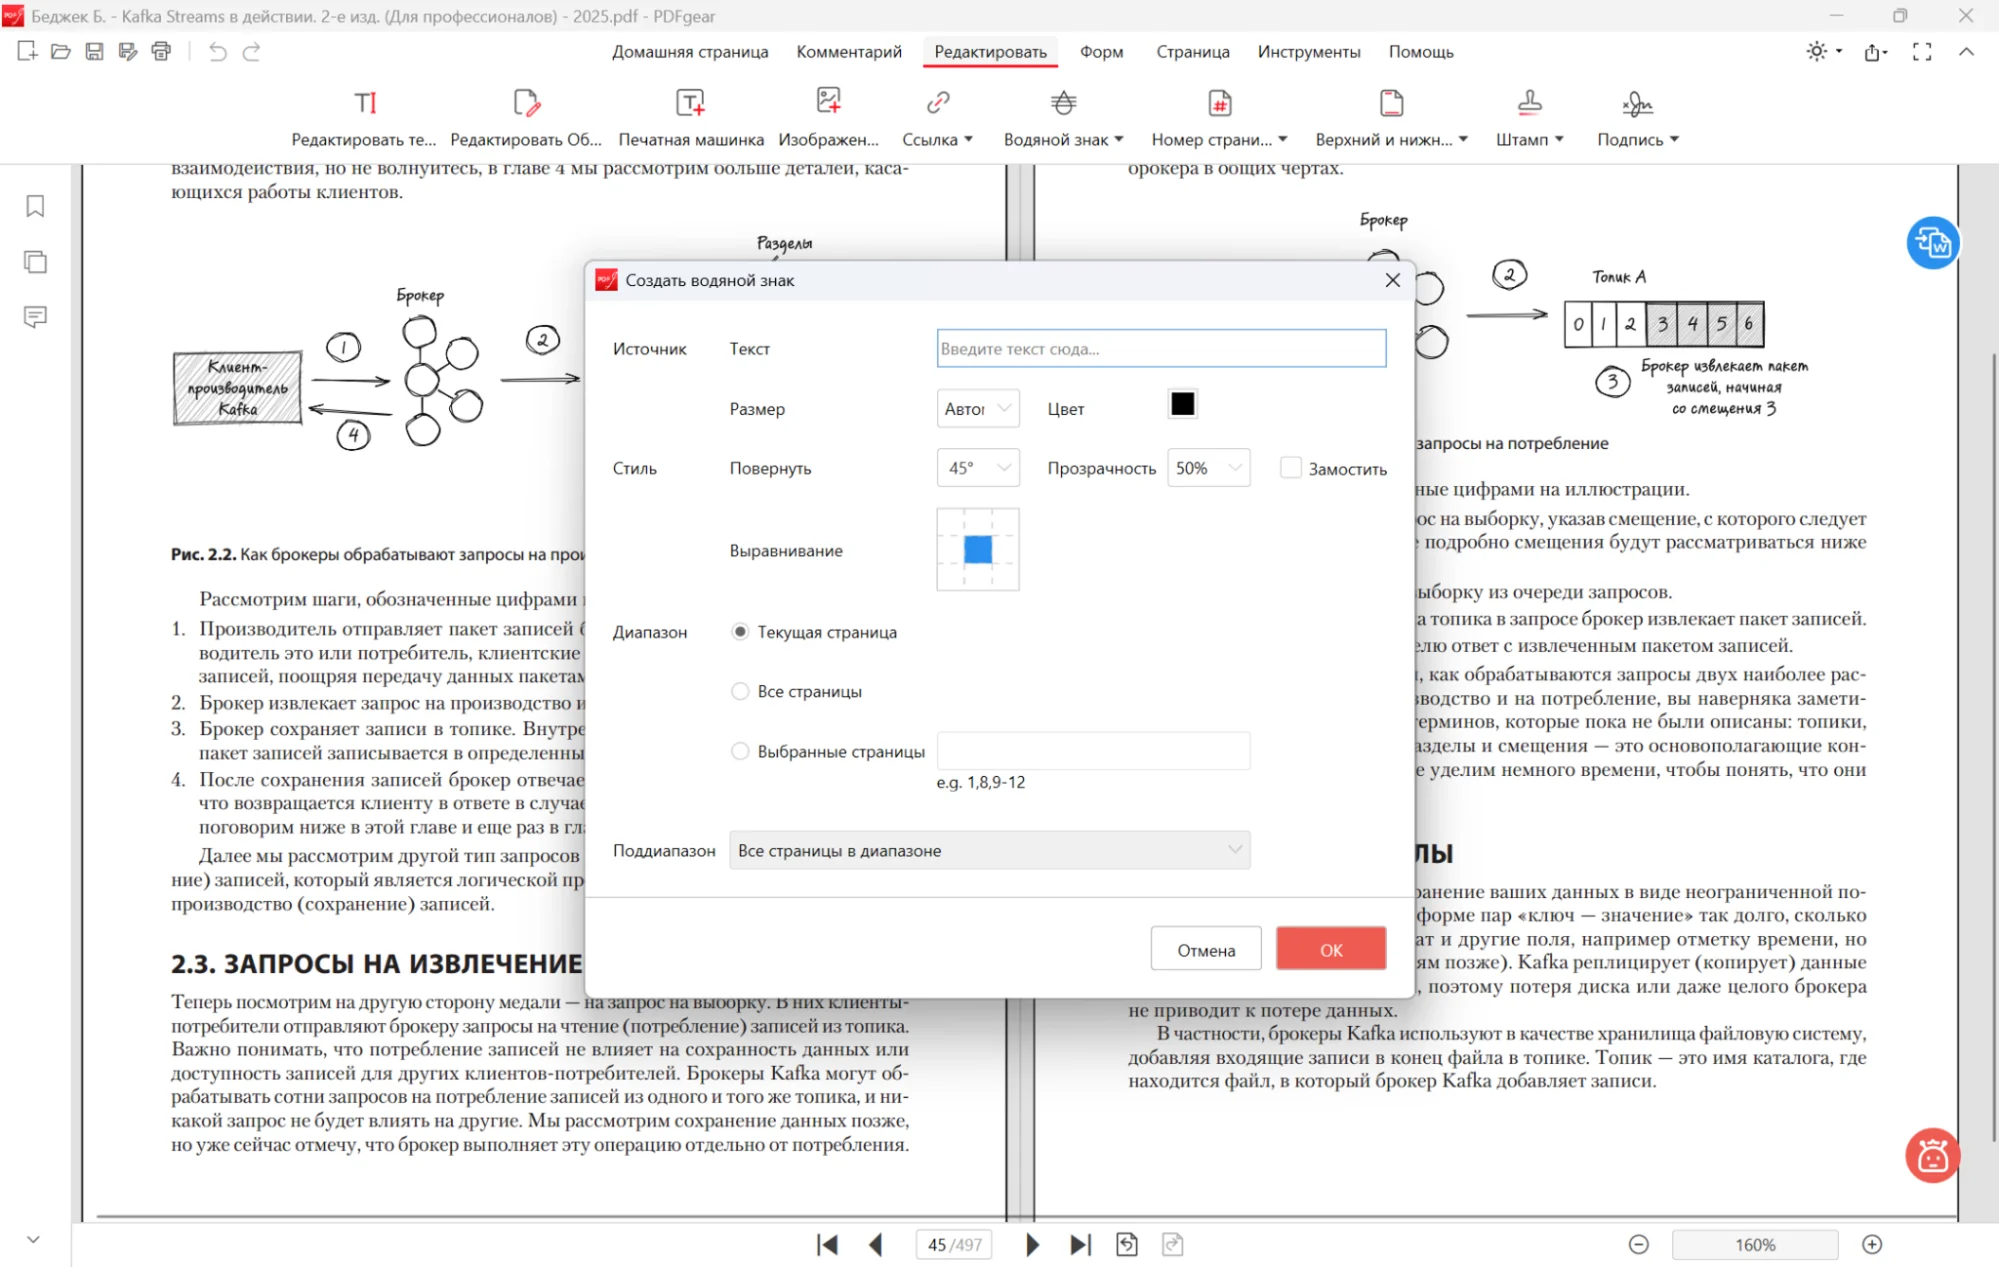Select the Selected pages radio option
This screenshot has width=1999, height=1267.
pyautogui.click(x=740, y=751)
